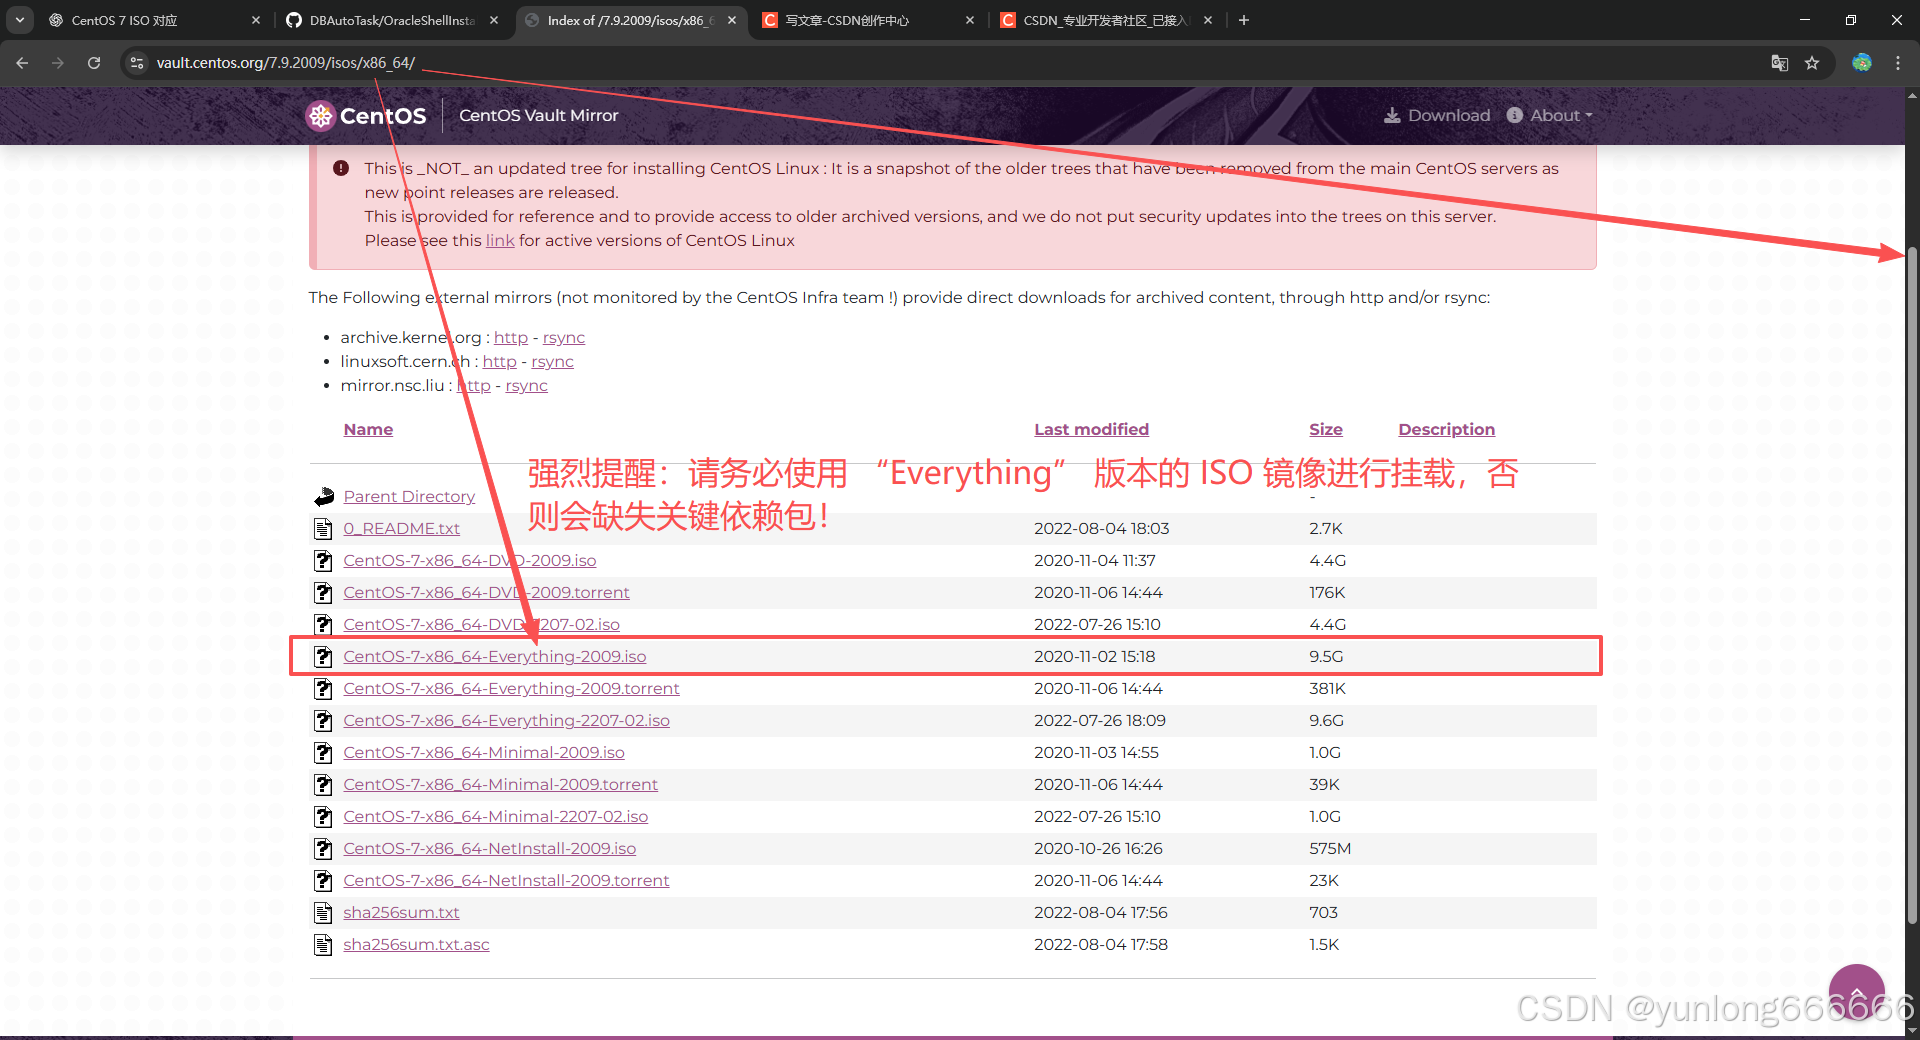Screen dimensions: 1920x1040
Task: Translate the page via address bar icon
Action: (1779, 62)
